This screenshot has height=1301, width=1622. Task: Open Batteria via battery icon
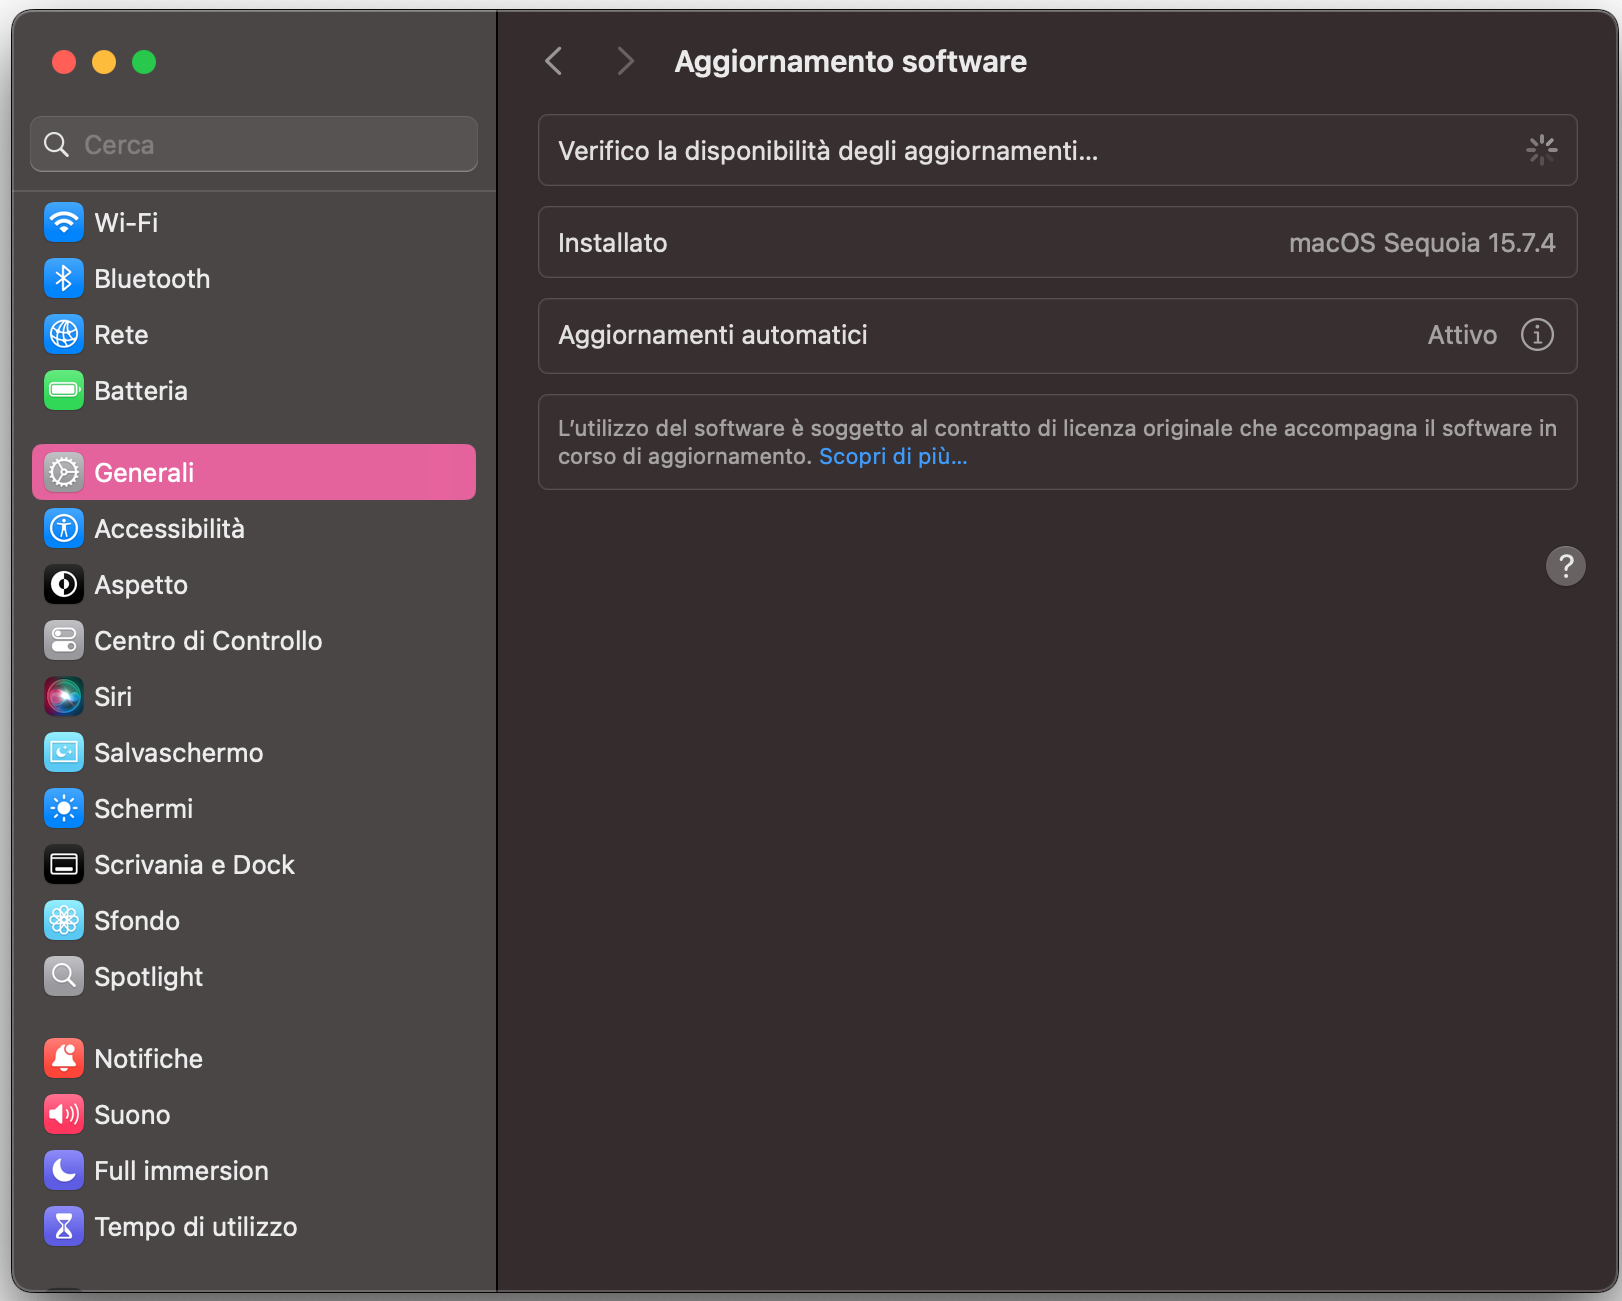64,390
